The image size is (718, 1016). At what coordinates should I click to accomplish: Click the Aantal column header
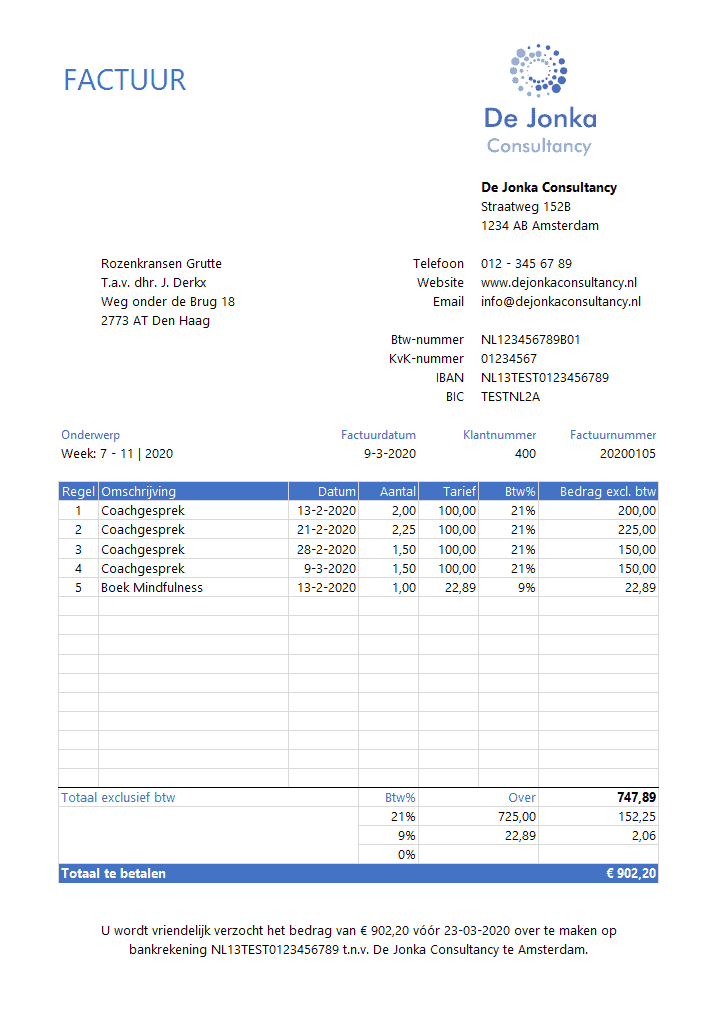tap(398, 492)
